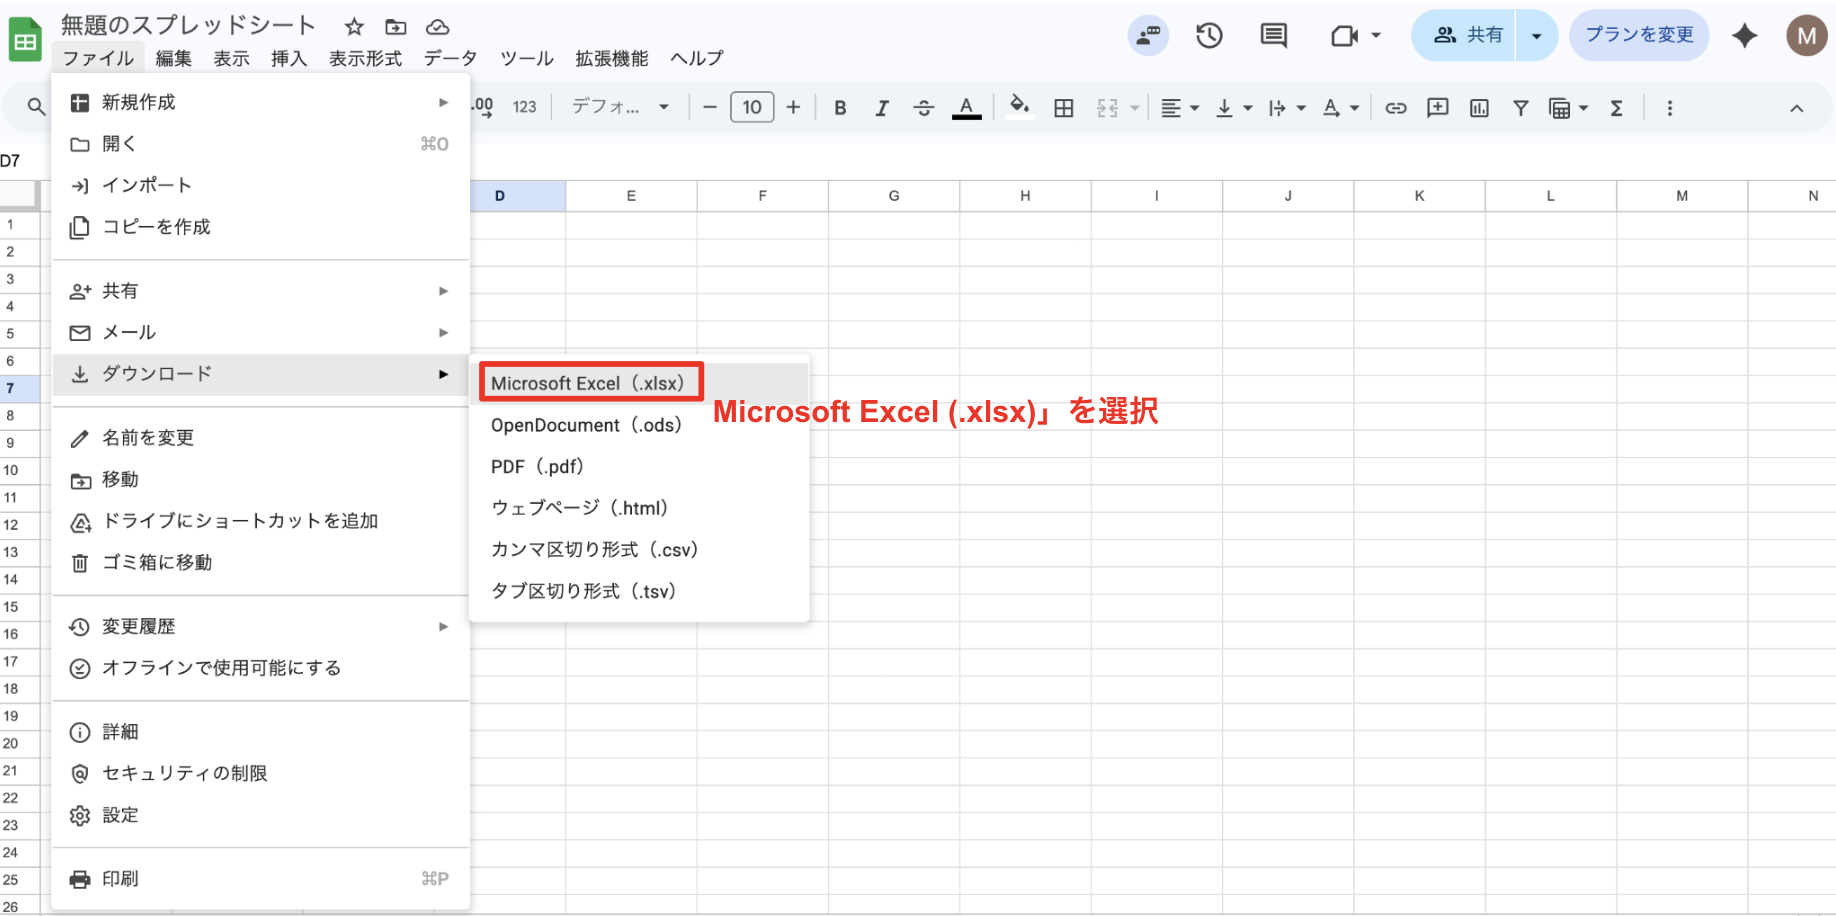Select column header G
1836x916 pixels.
[x=894, y=196]
